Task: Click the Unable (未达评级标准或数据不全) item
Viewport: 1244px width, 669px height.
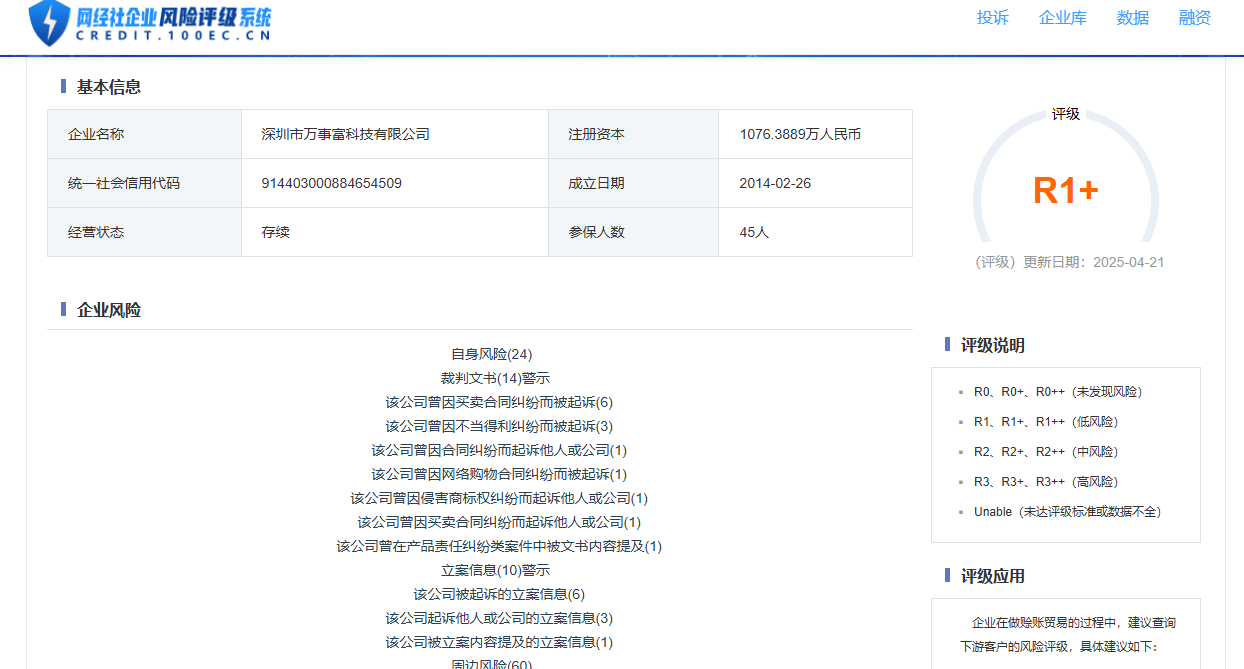Action: 1068,512
